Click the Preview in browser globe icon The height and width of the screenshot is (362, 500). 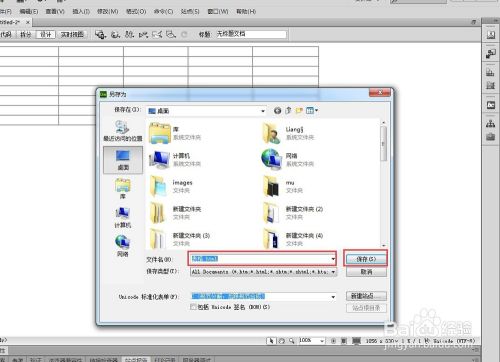[115, 34]
